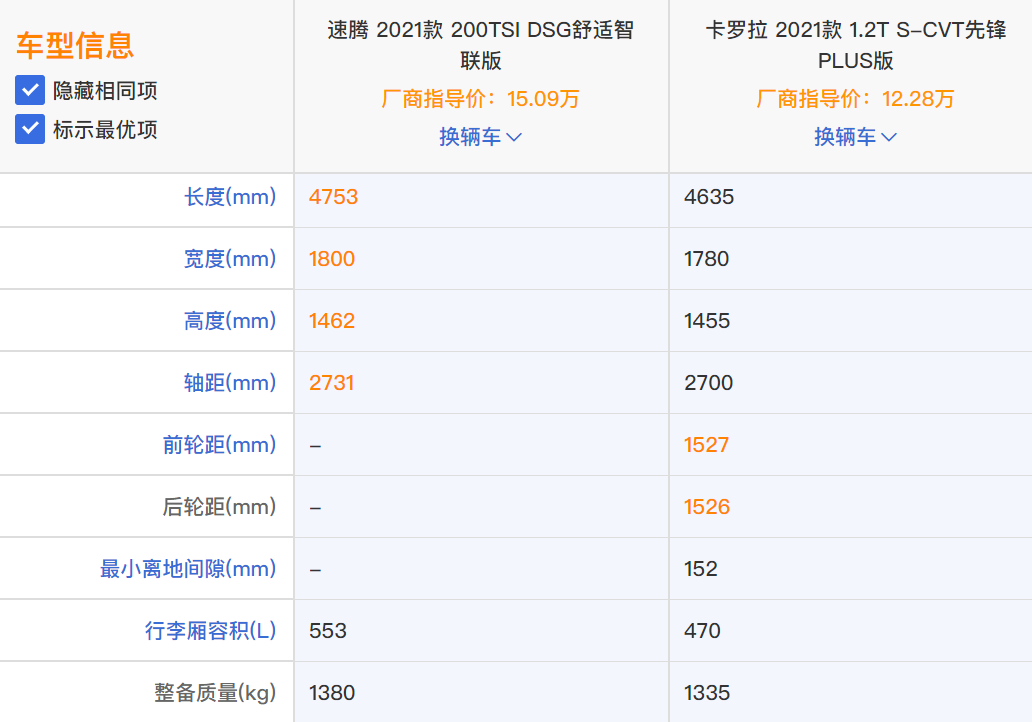Screen dimensions: 1032x722
Task: Click the trunk volume value 553
Action: [328, 631]
